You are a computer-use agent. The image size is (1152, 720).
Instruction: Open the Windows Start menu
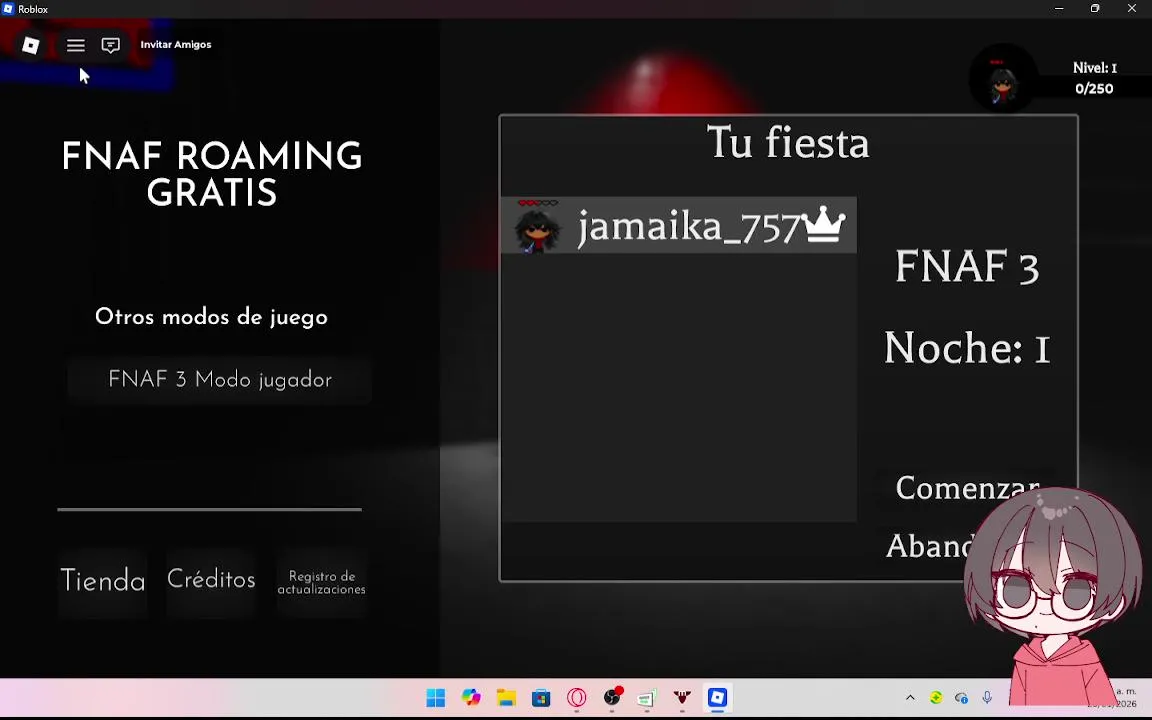[436, 697]
